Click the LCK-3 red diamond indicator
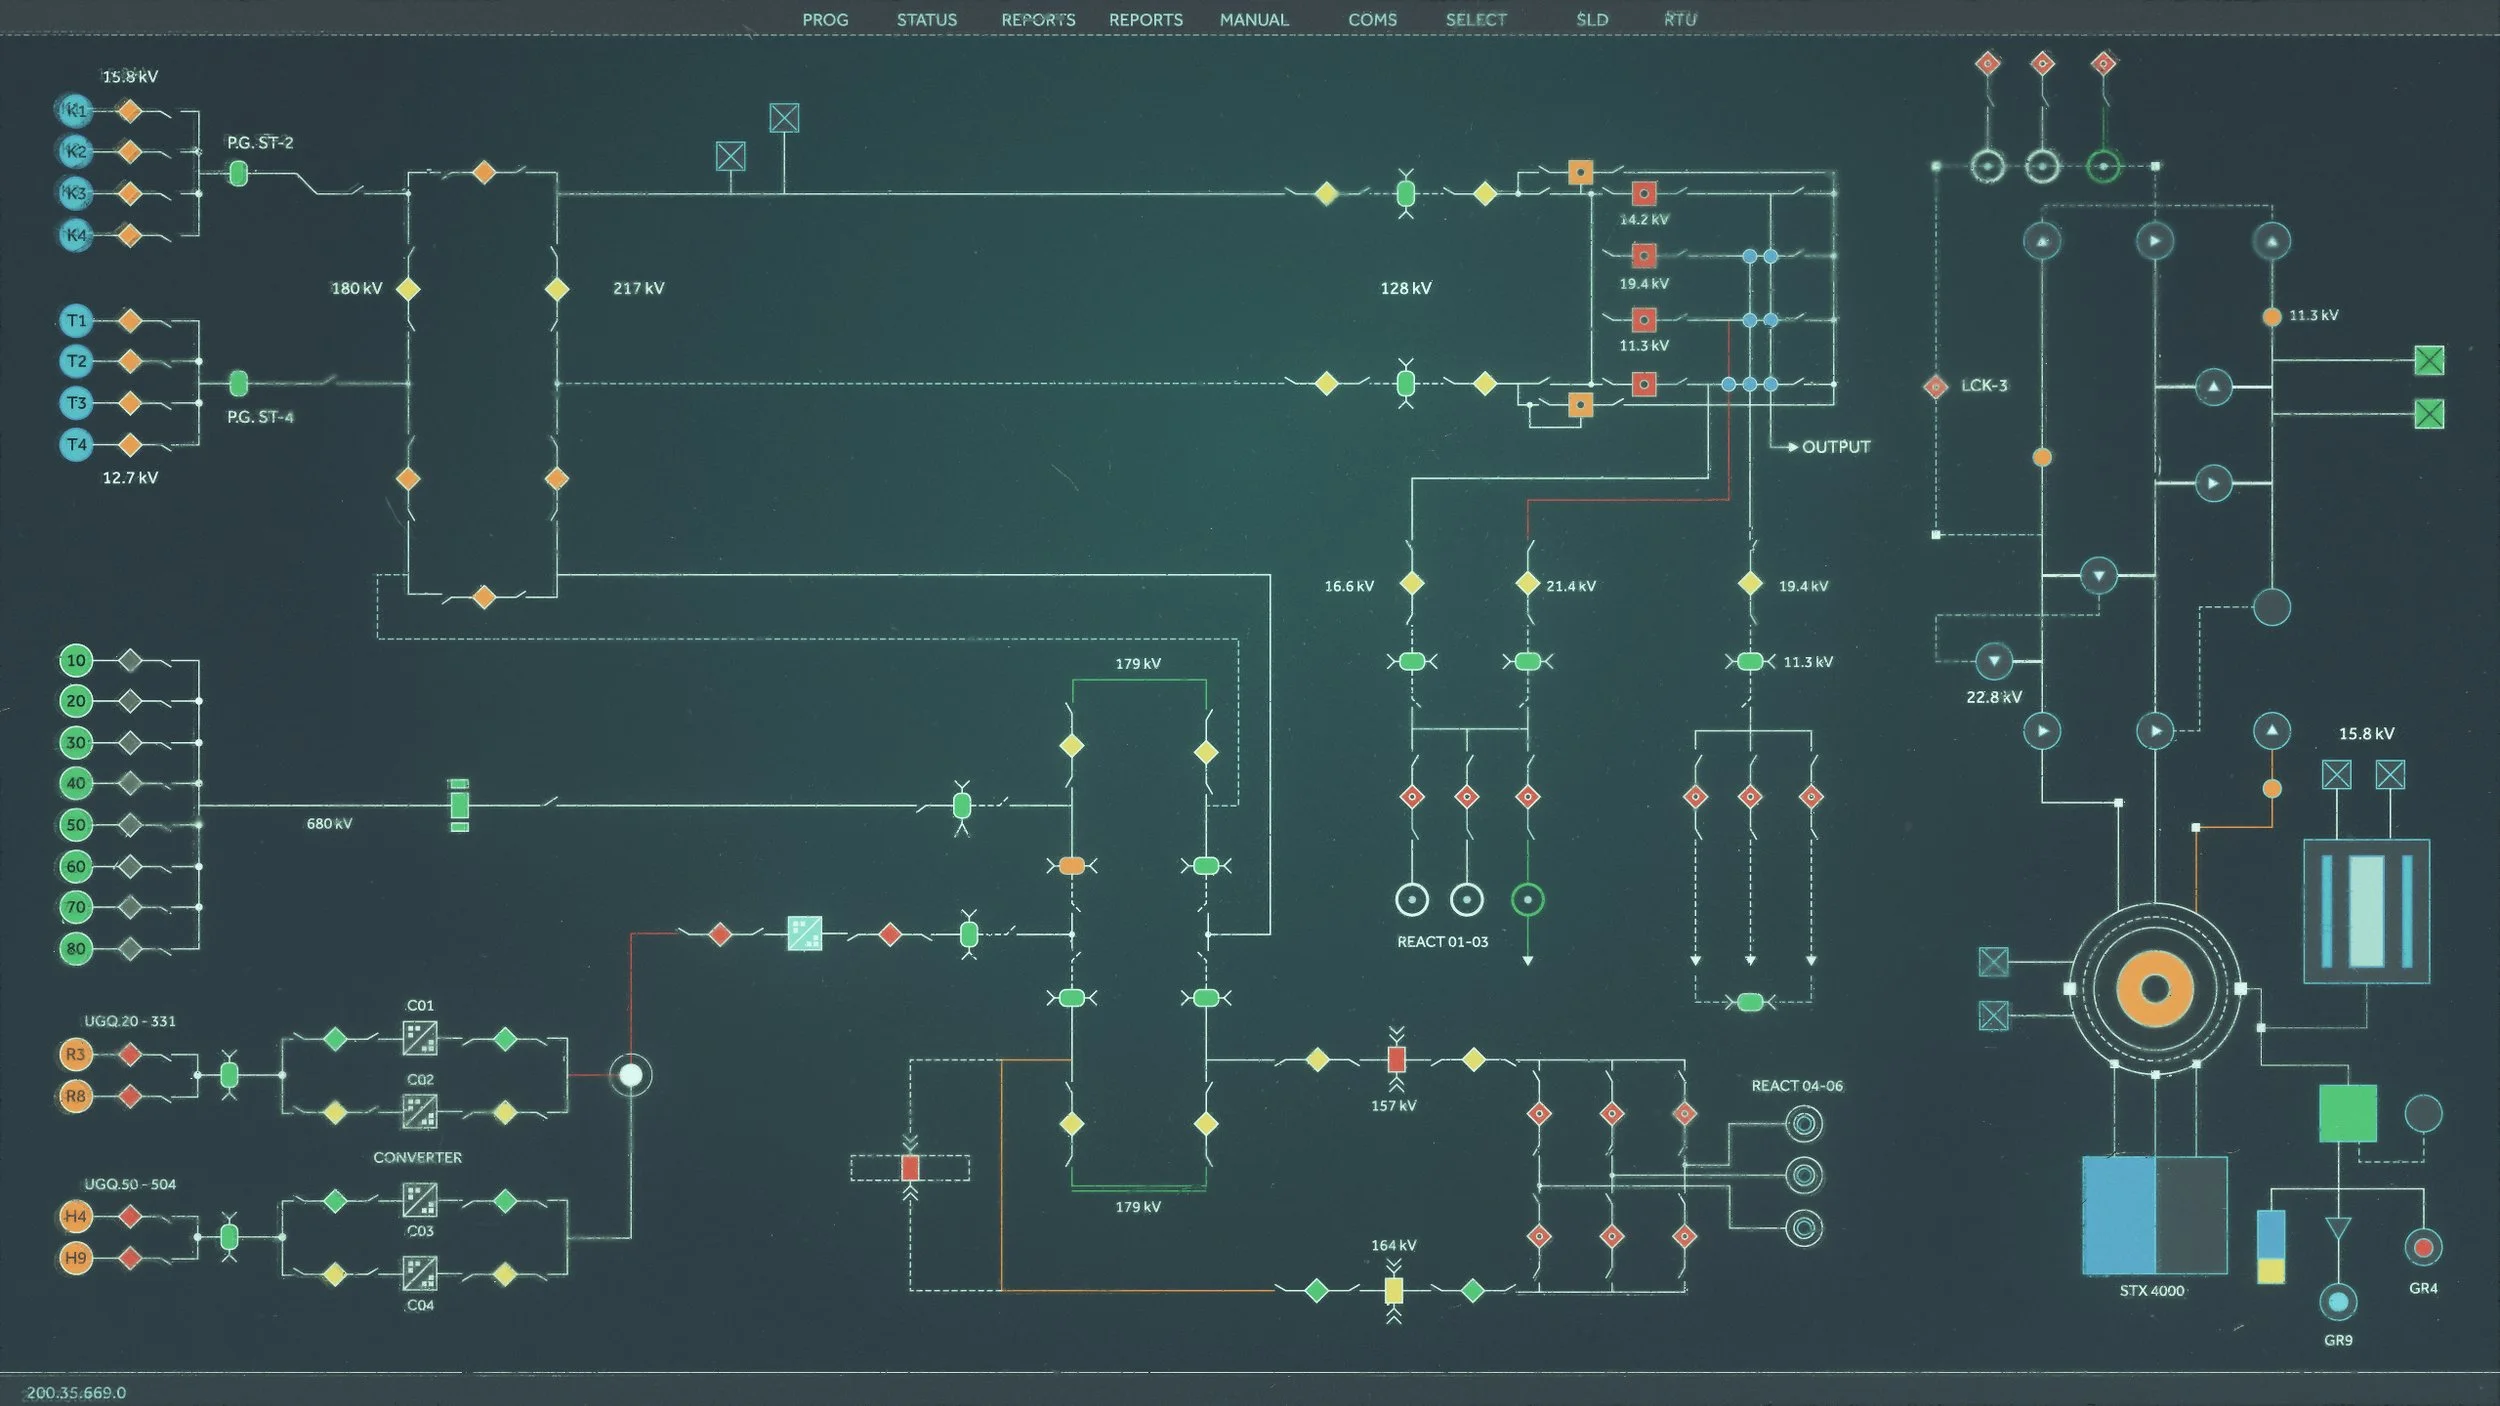 click(1936, 386)
